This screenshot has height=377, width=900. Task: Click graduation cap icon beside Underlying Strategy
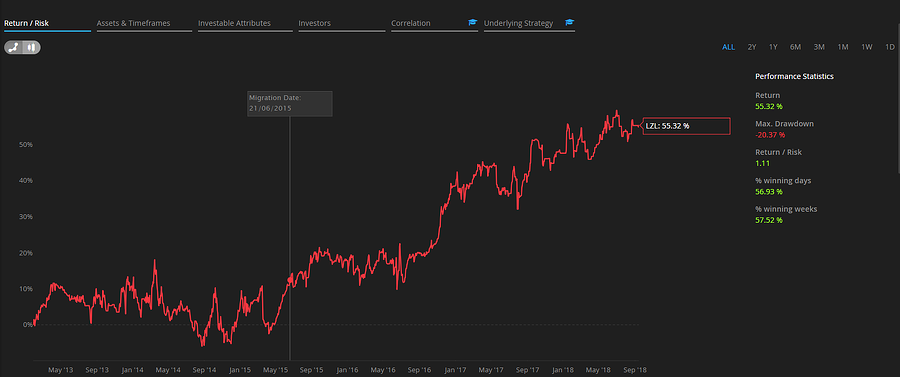pos(569,23)
